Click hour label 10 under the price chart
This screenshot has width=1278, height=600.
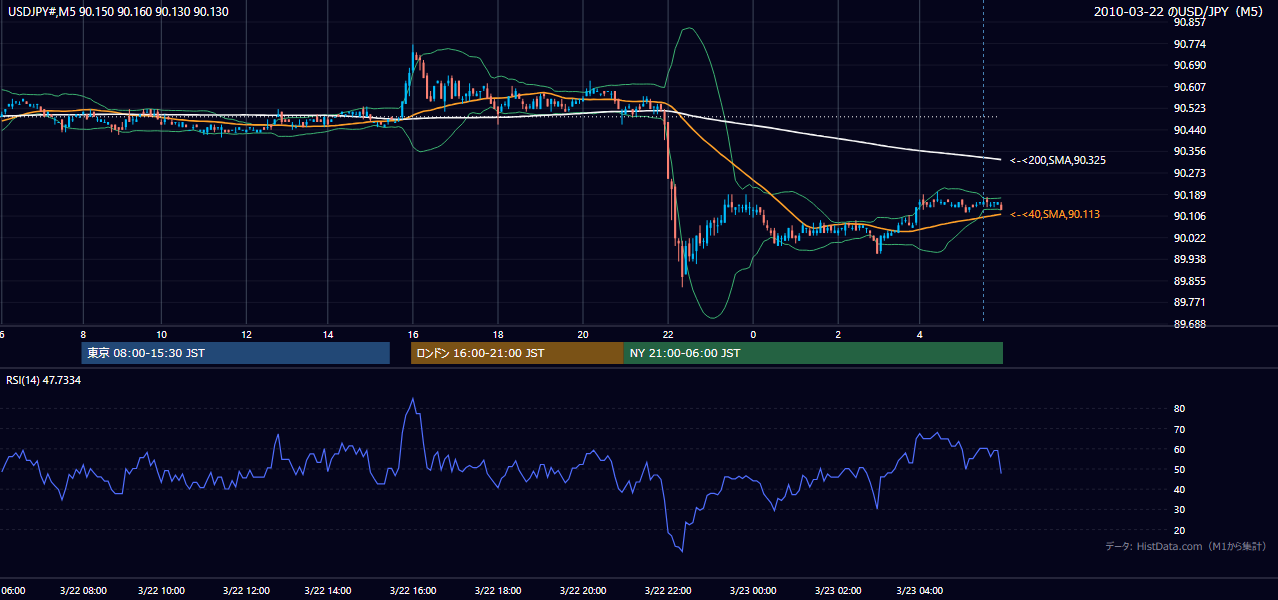point(161,334)
